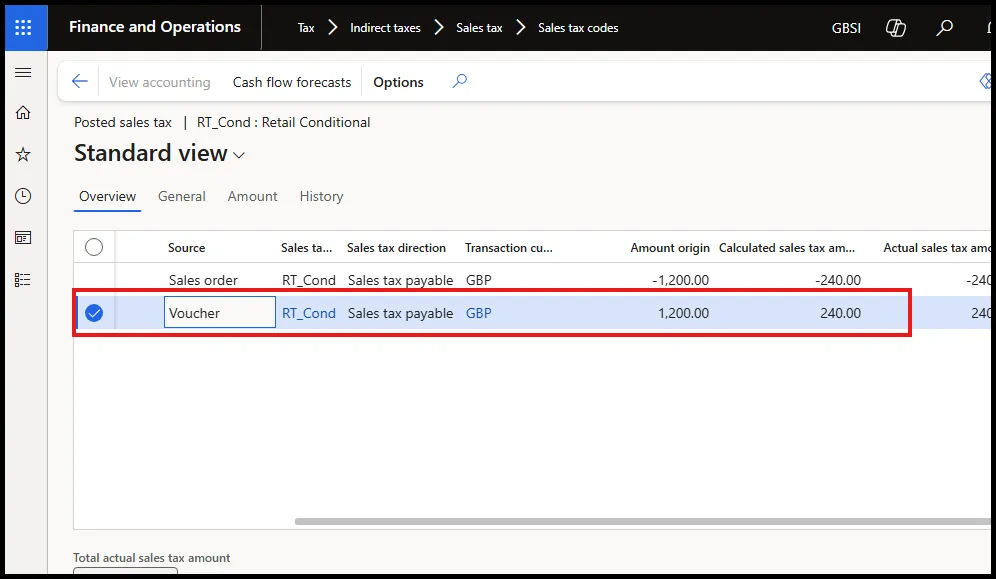Sort by Source column header
The width and height of the screenshot is (996, 579).
click(x=186, y=248)
